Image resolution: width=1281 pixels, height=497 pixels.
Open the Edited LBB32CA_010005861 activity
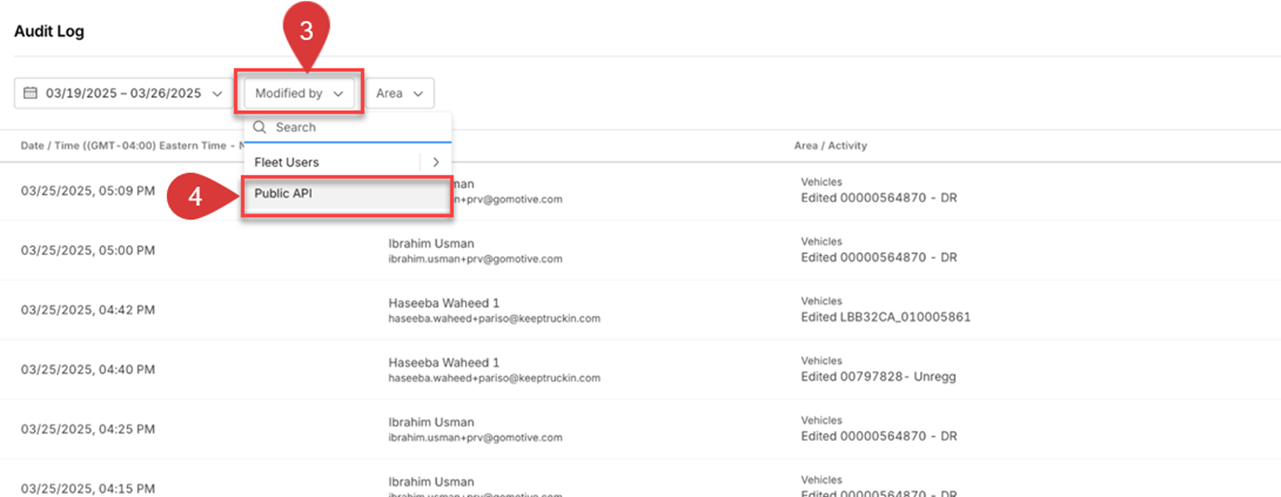[x=885, y=317]
